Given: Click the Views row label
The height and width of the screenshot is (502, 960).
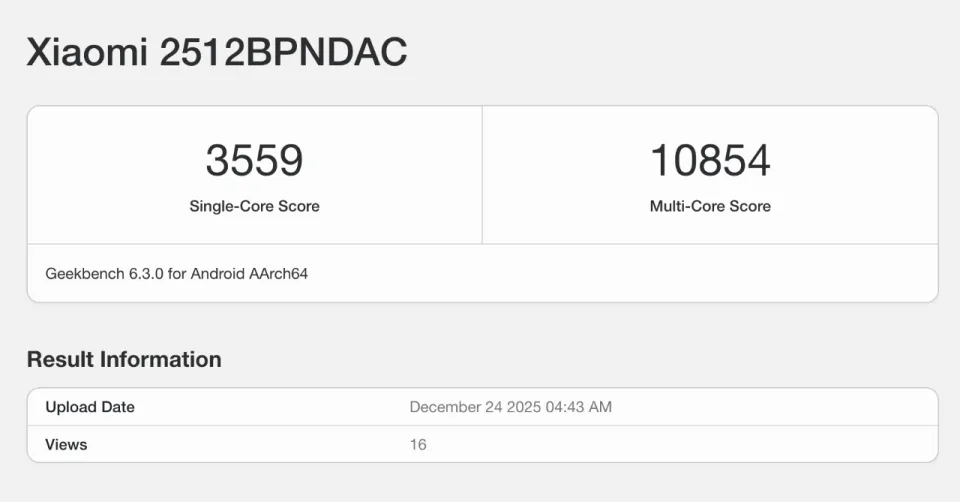Looking at the screenshot, I should click(66, 444).
